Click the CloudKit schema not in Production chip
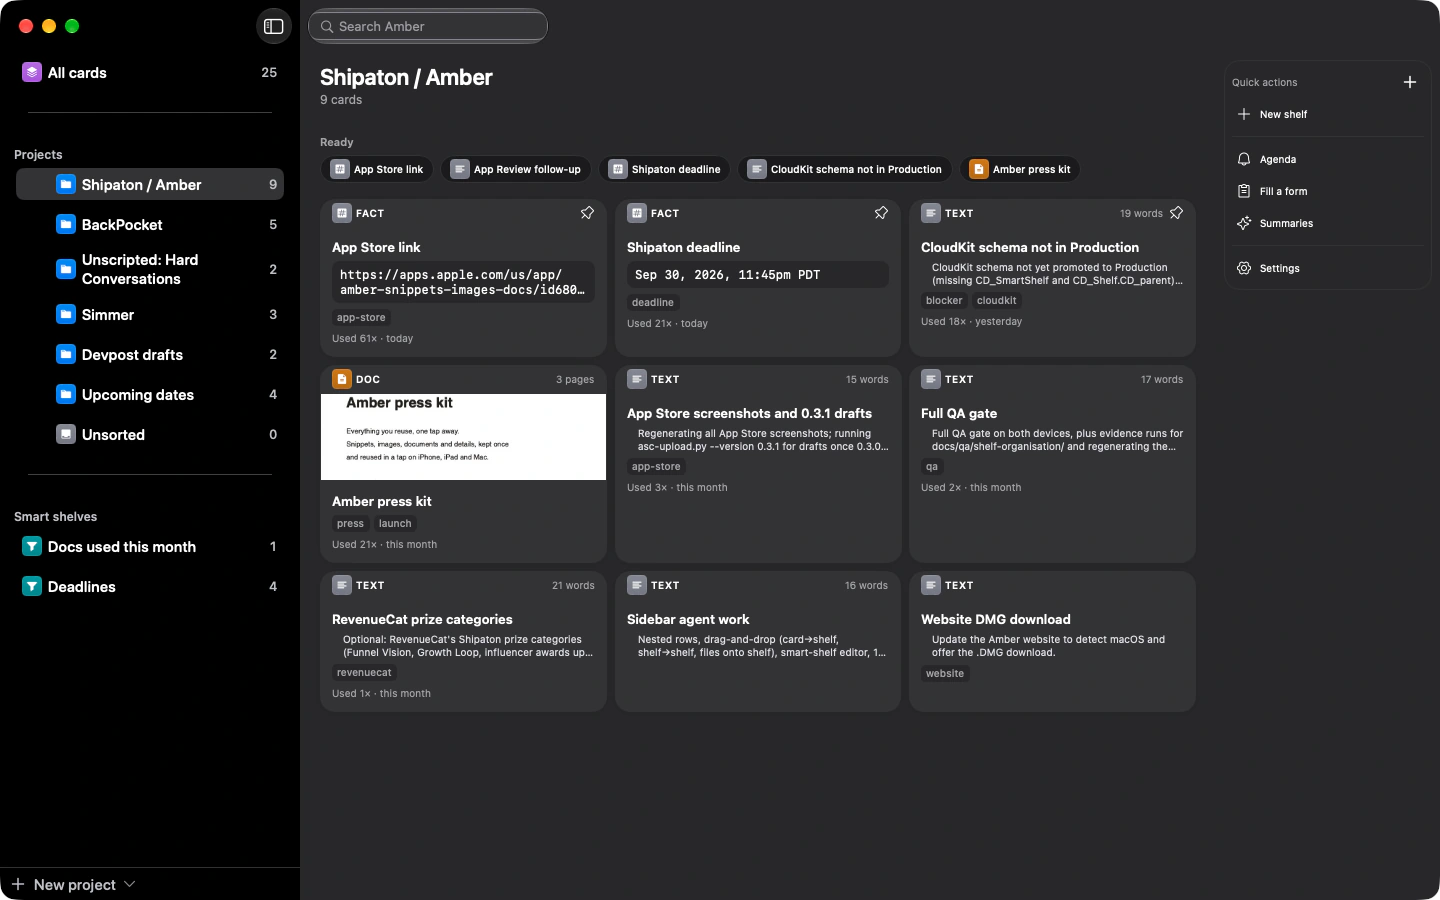Screen dimensions: 1440x900 click(845, 169)
